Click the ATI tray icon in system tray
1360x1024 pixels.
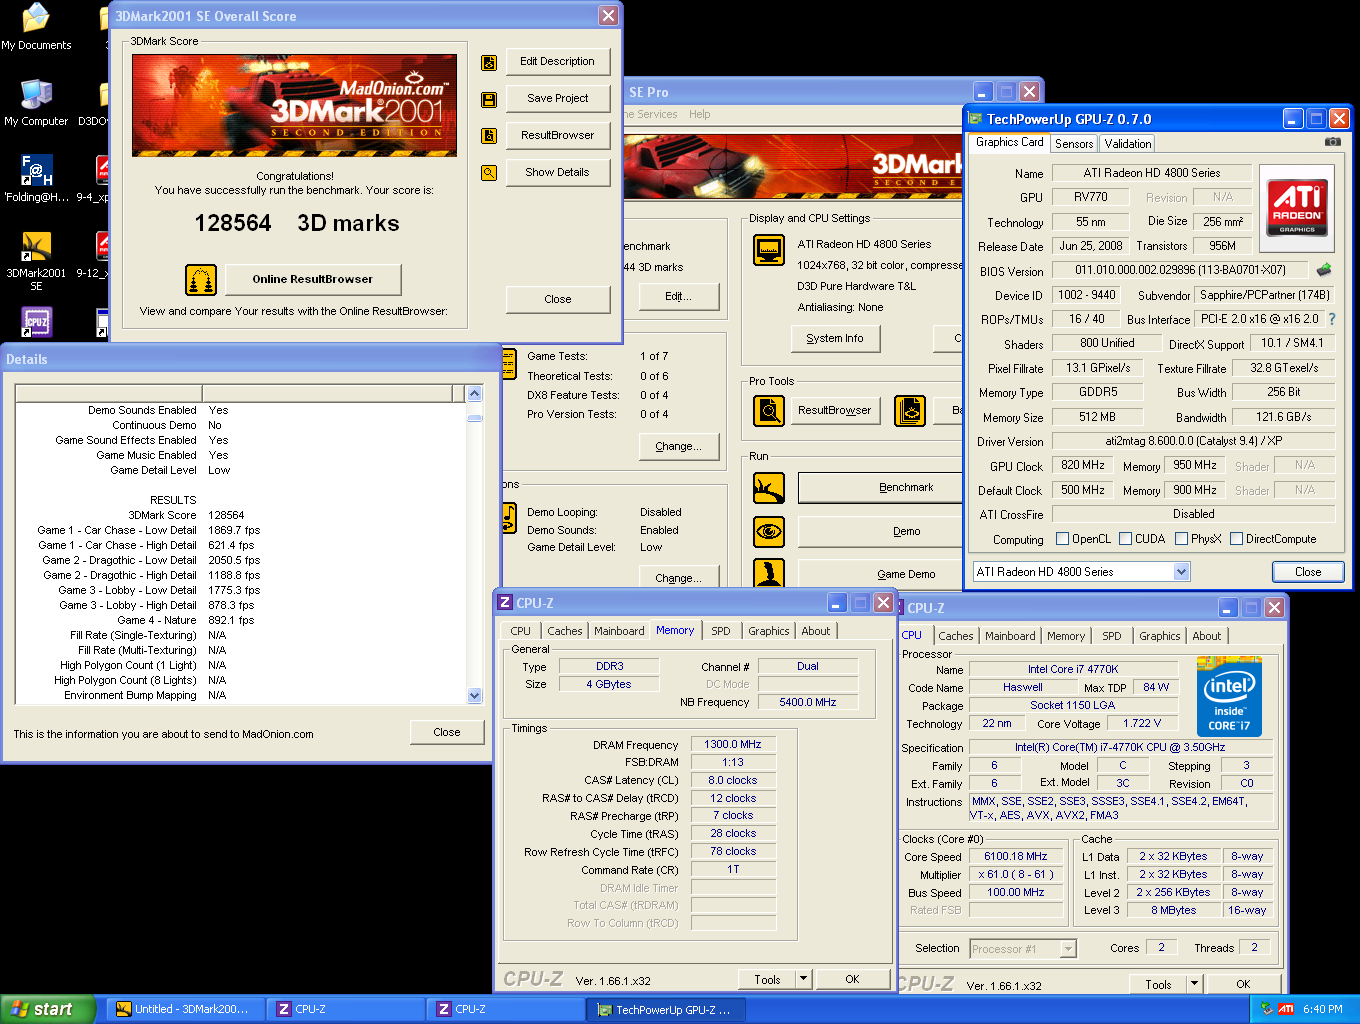click(x=1286, y=1009)
